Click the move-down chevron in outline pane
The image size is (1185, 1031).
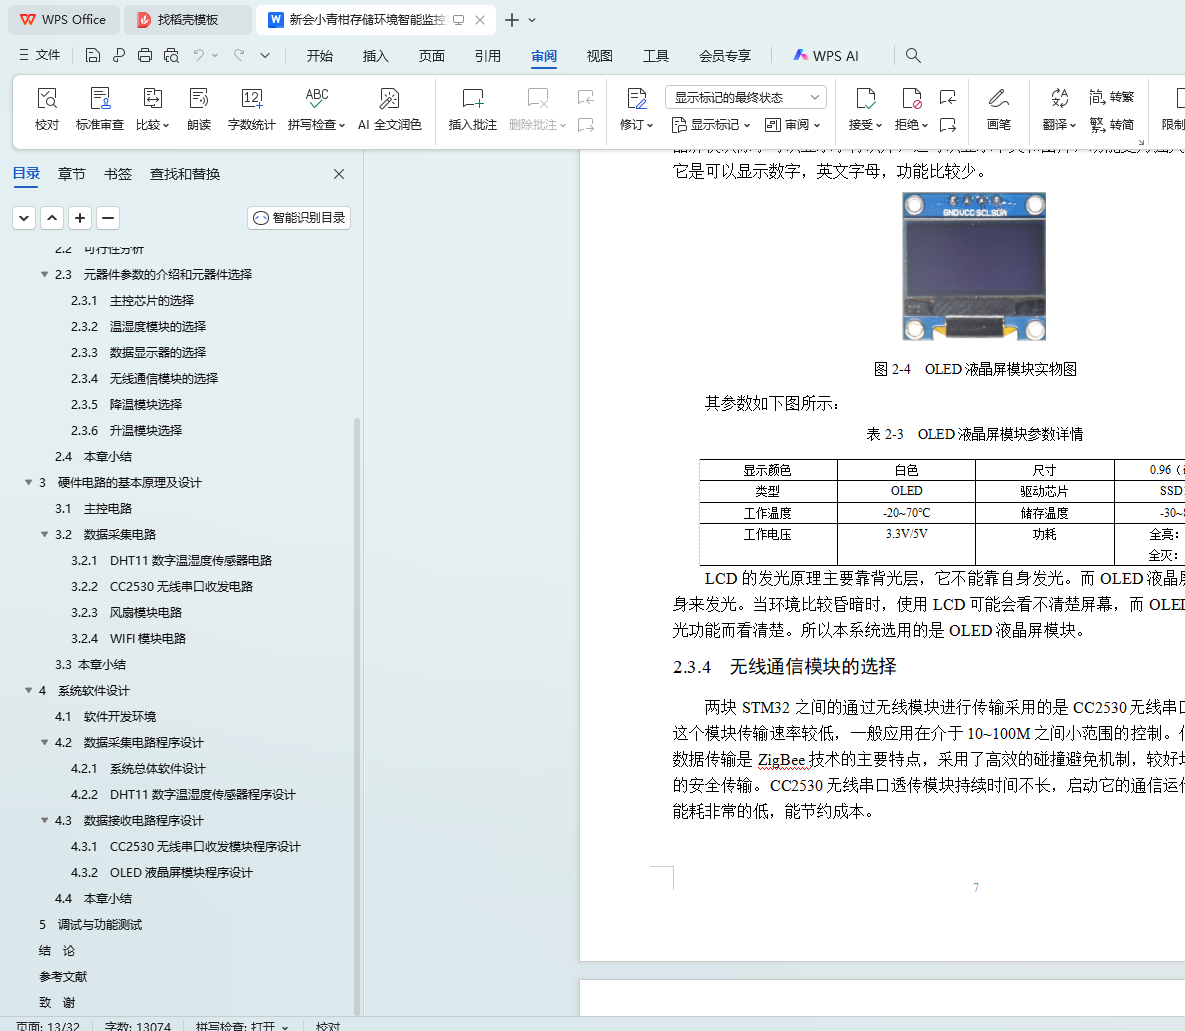tap(24, 218)
